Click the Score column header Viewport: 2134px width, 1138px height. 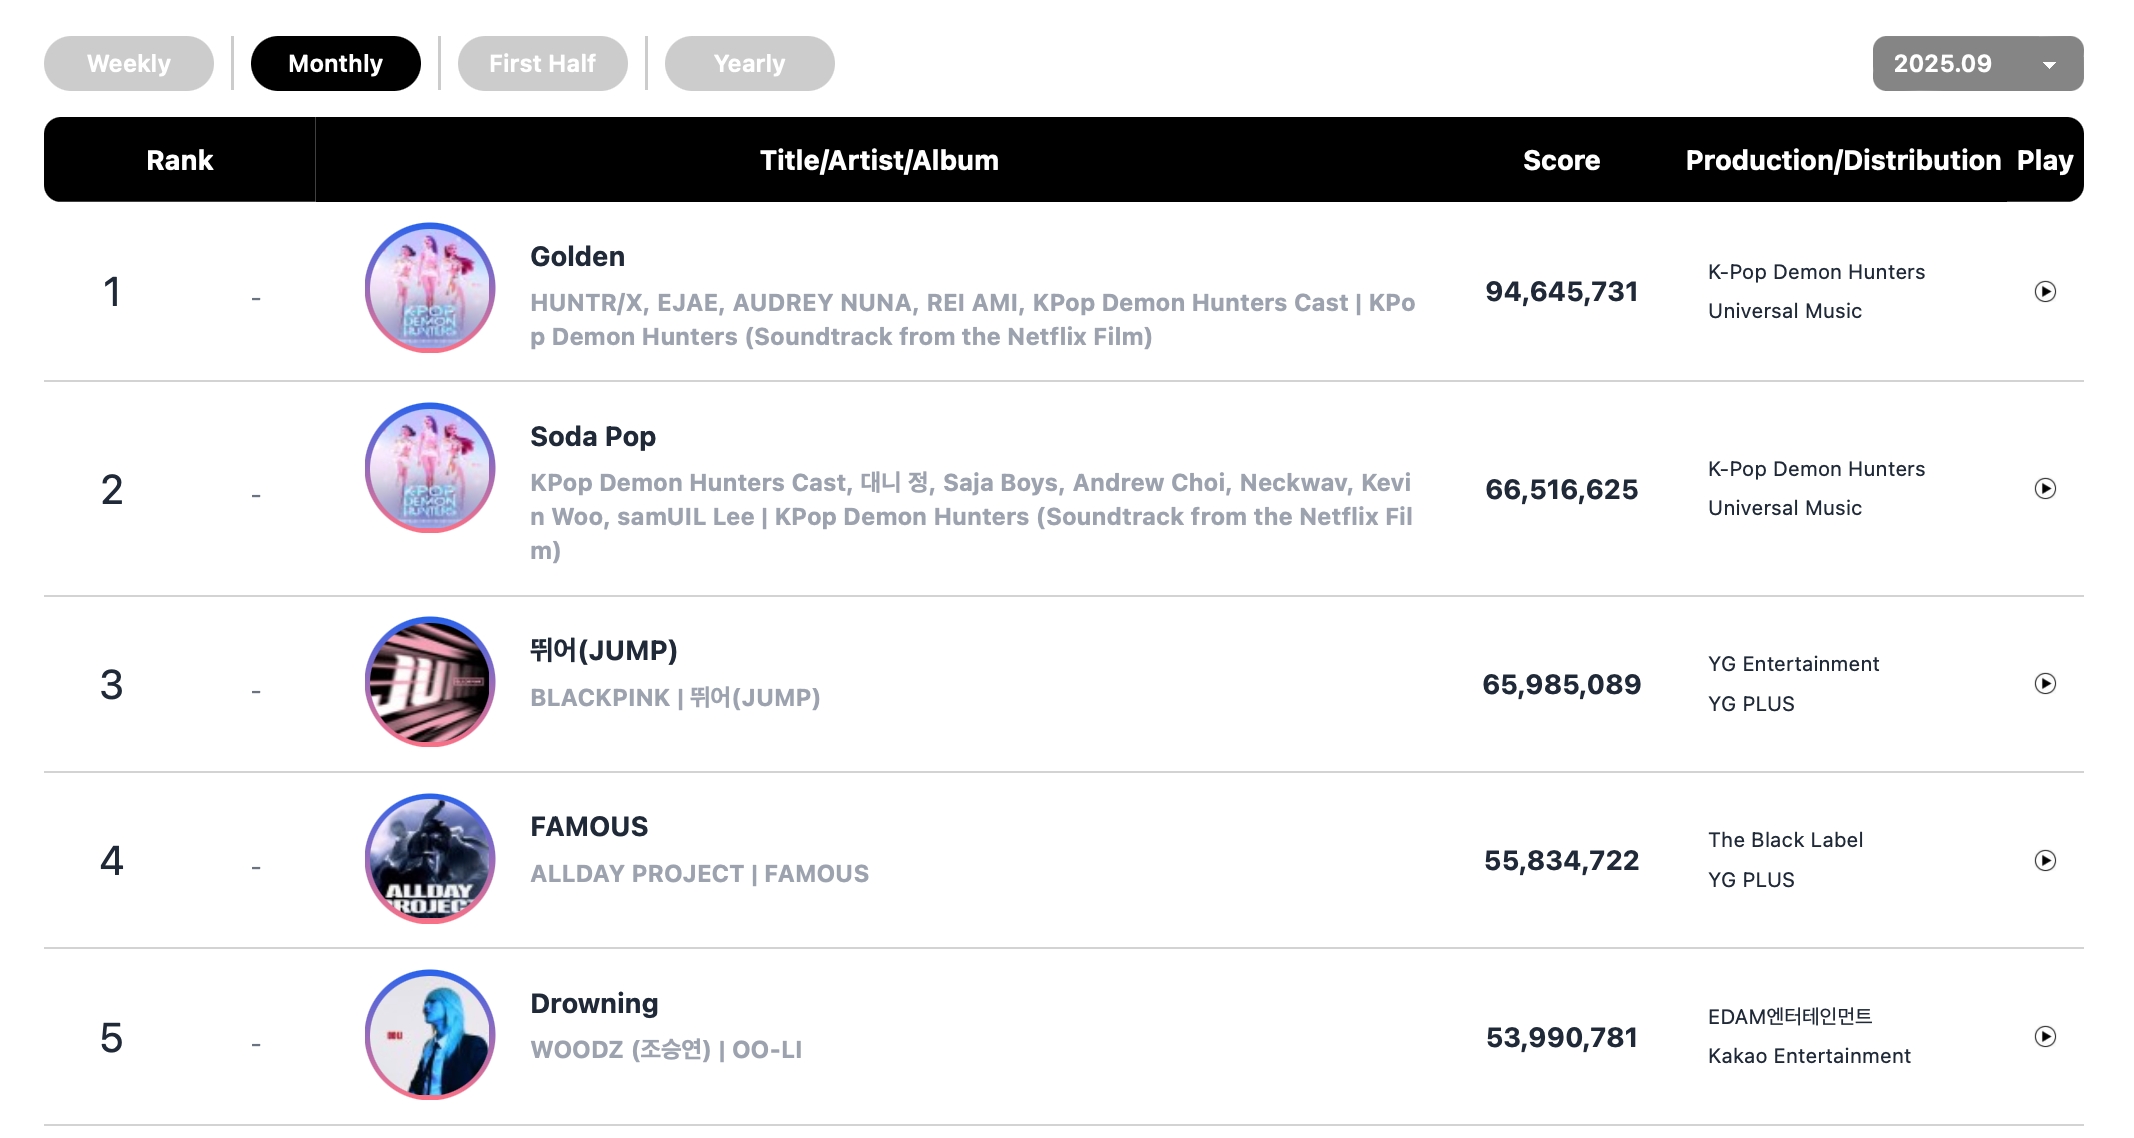pyautogui.click(x=1561, y=161)
